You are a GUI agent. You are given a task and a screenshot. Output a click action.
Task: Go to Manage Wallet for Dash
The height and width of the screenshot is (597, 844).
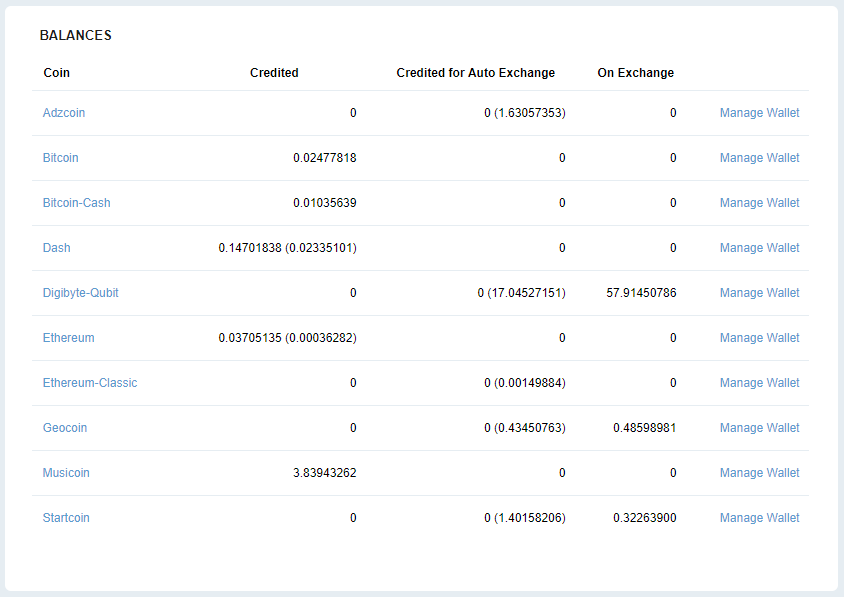[759, 248]
